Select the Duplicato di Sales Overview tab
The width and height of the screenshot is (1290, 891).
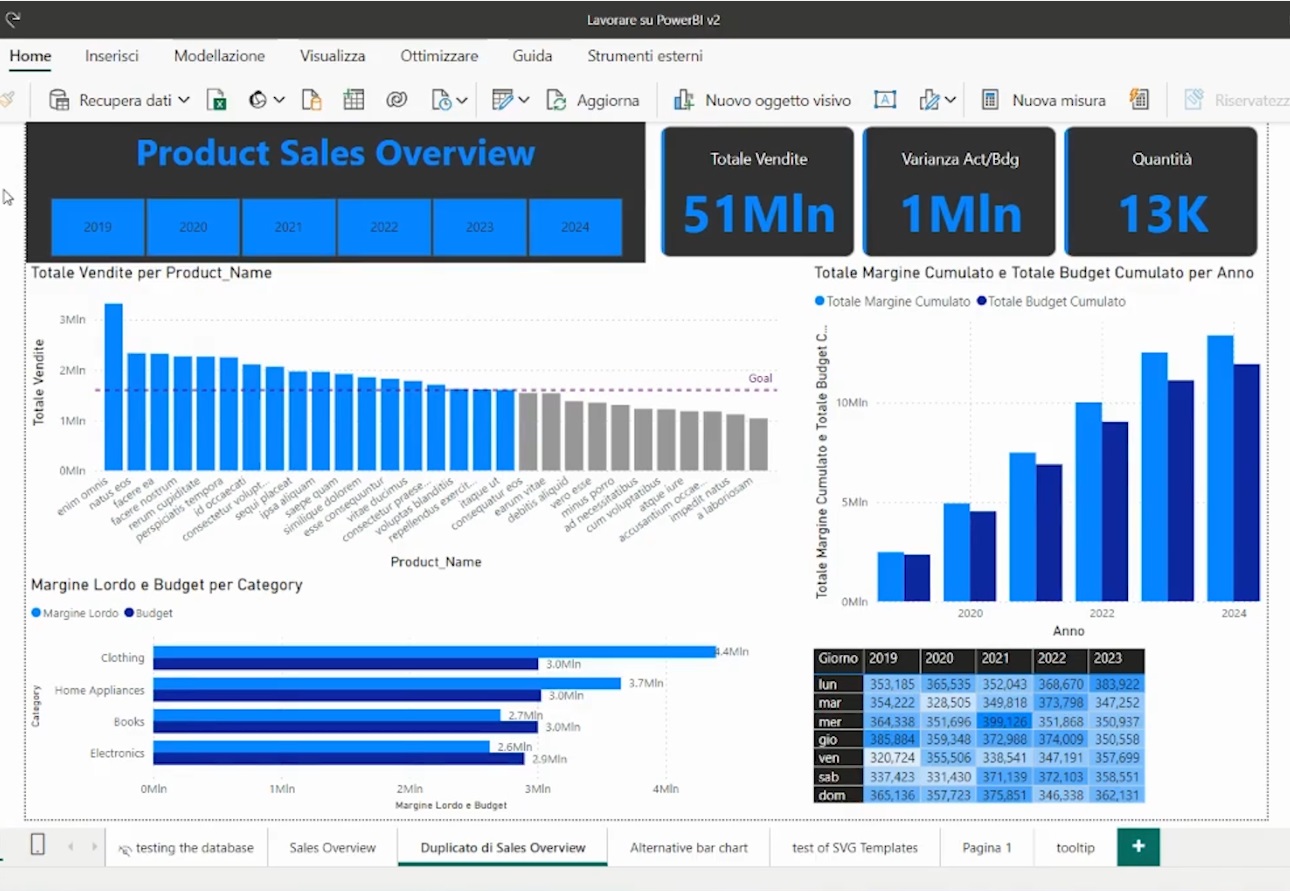503,847
